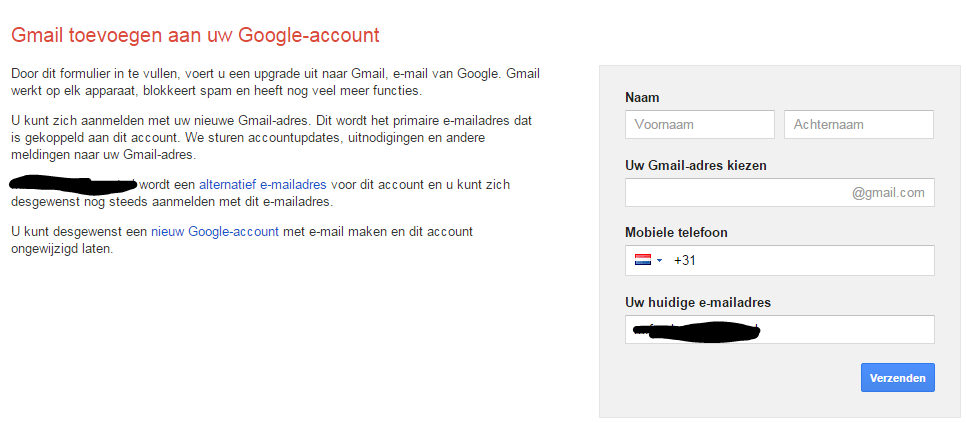Screen dimensions: 966x423
Task: Click the '@gmail.com' suffix text
Action: tap(888, 193)
